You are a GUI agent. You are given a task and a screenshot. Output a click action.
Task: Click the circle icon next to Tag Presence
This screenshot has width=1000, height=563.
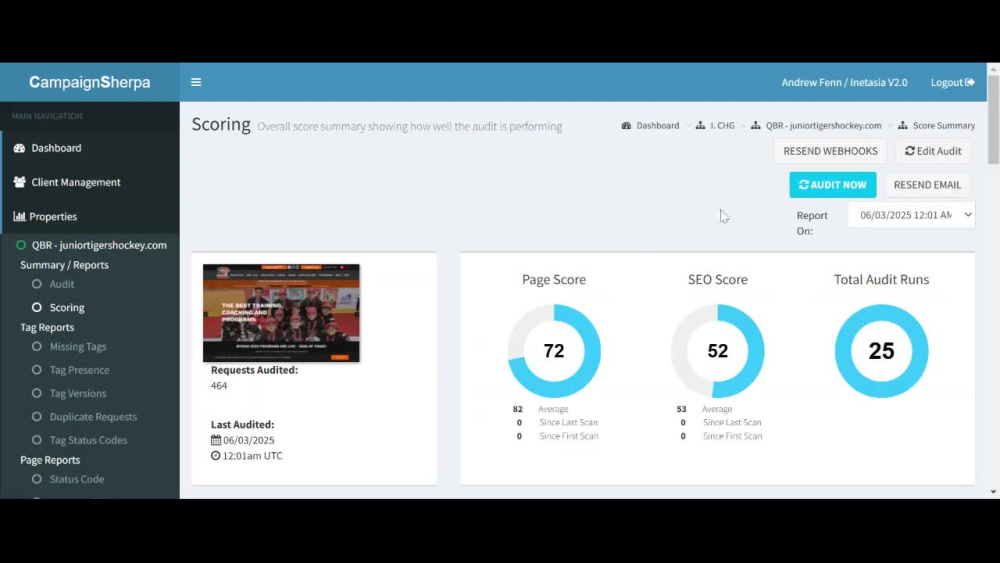point(36,370)
